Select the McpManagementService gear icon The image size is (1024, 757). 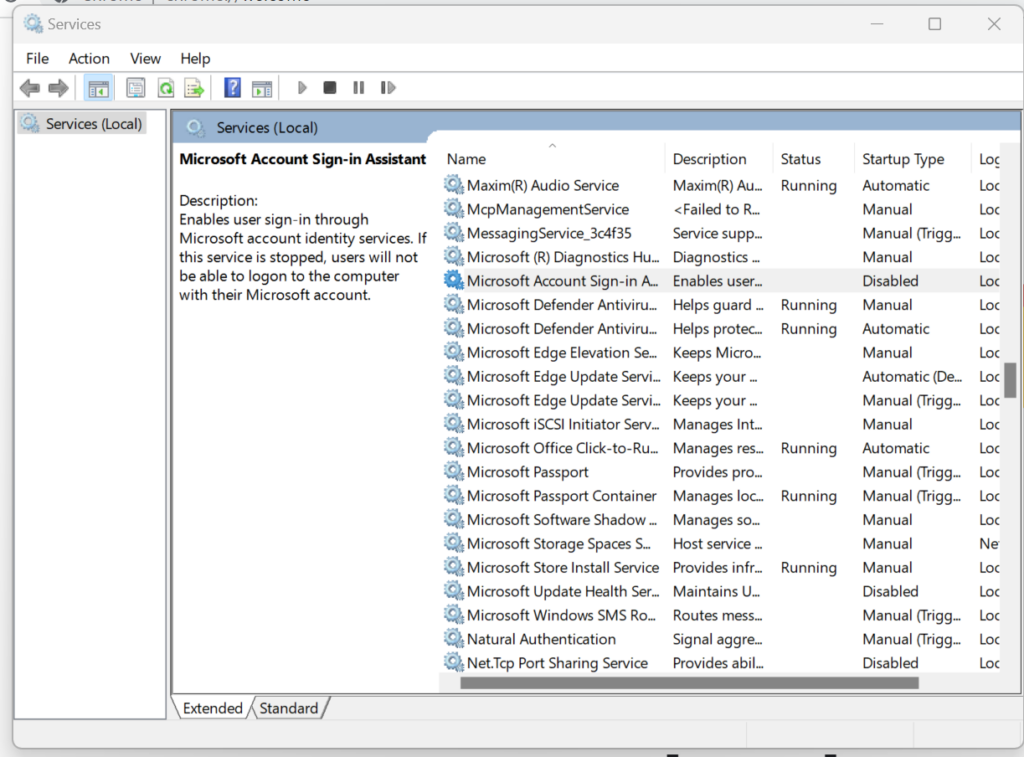tap(454, 208)
